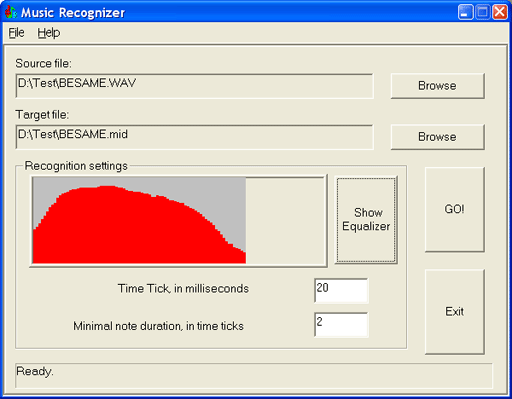Click the Exit button
The height and width of the screenshot is (399, 512).
pos(455,312)
